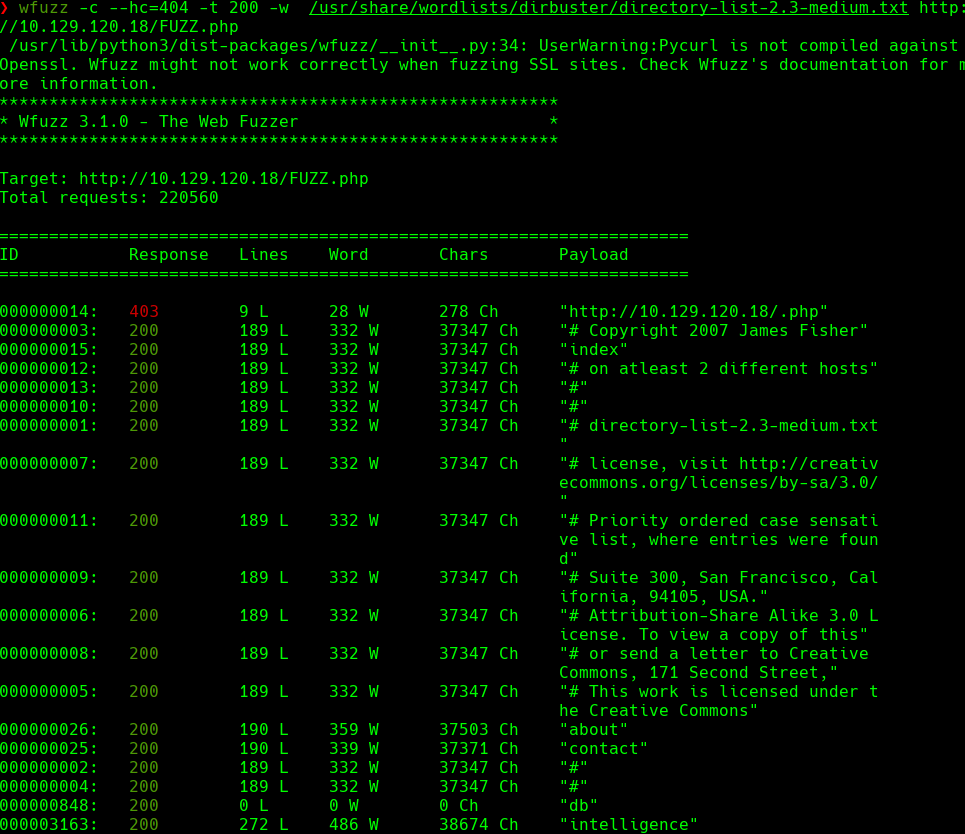This screenshot has height=834, width=965.
Task: Select the Lines column header
Action: [x=263, y=254]
